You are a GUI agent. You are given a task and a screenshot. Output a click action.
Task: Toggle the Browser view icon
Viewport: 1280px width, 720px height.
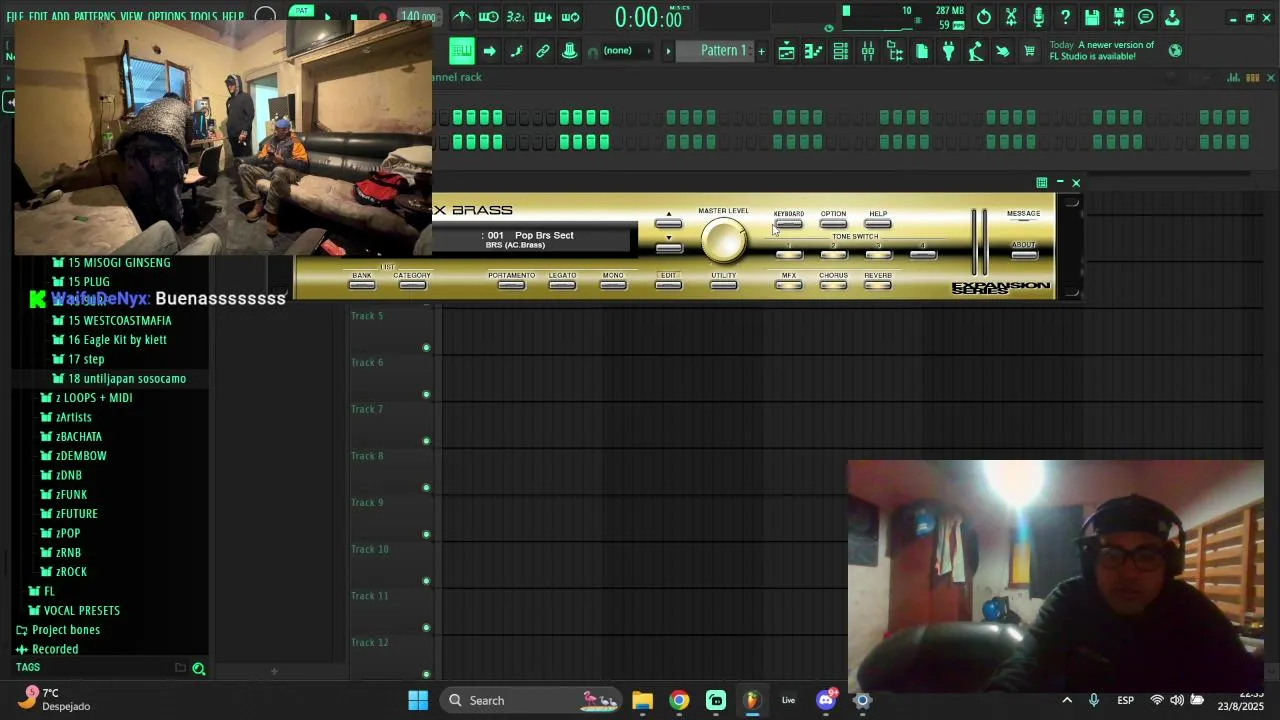pyautogui.click(x=895, y=52)
